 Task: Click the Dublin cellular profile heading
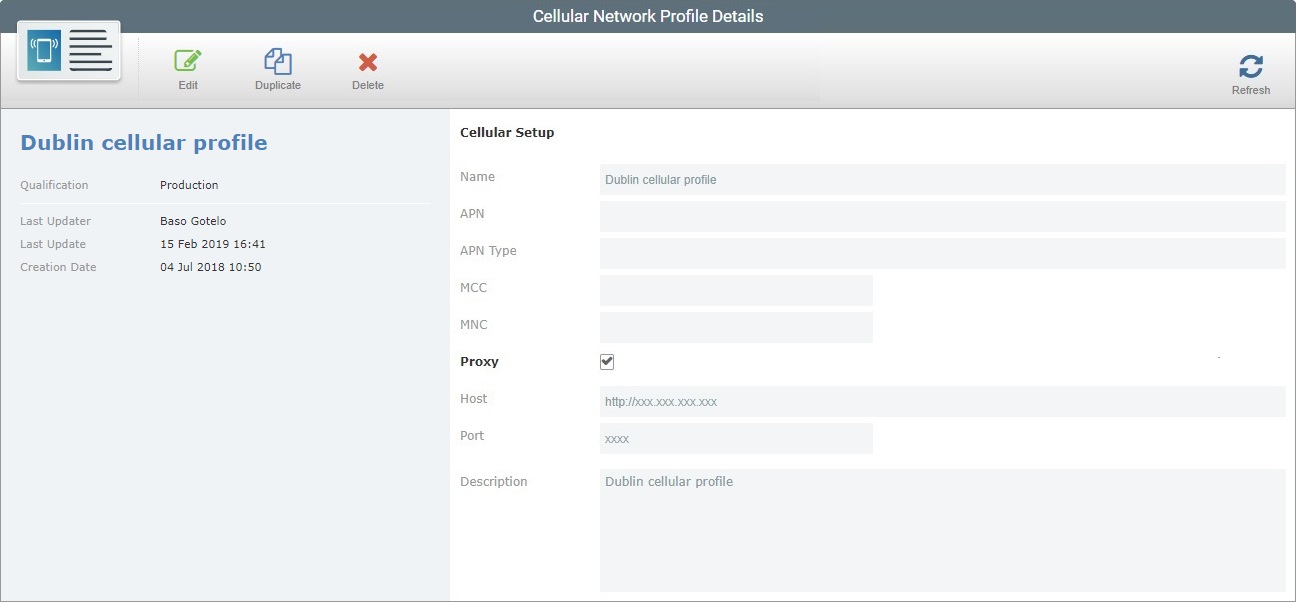pos(143,142)
